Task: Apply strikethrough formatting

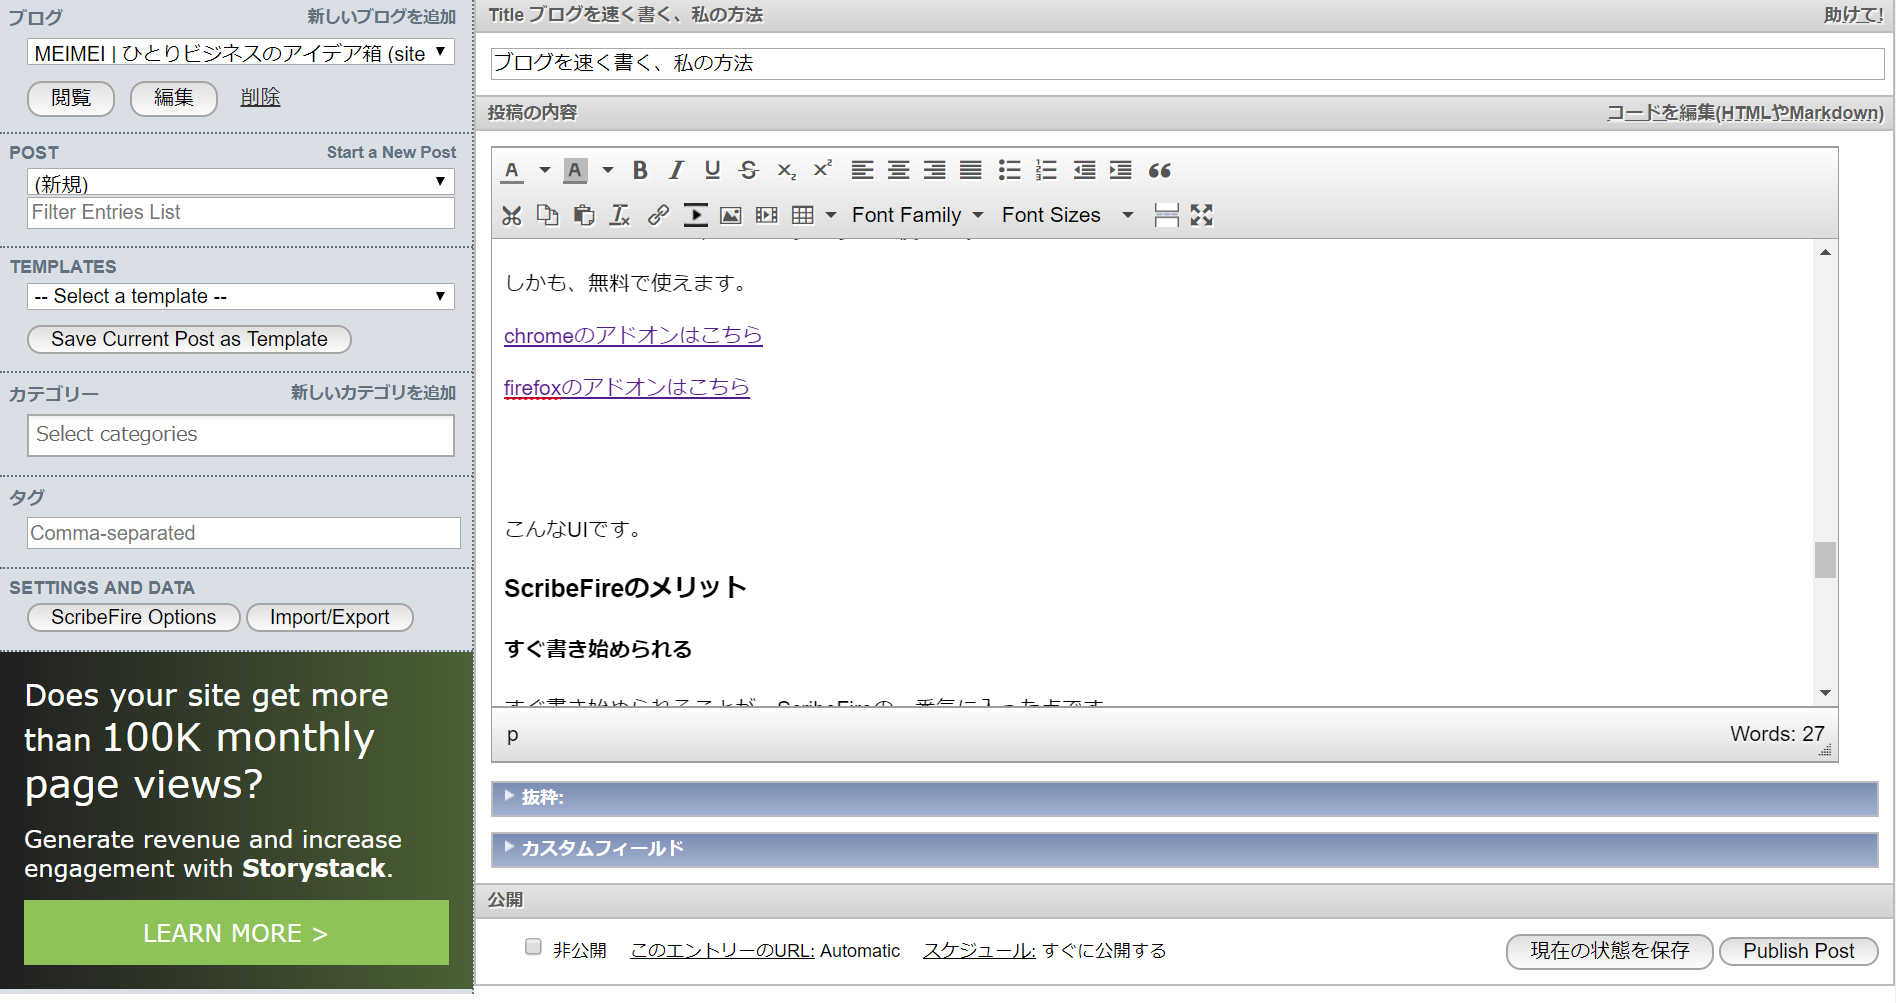Action: [748, 171]
